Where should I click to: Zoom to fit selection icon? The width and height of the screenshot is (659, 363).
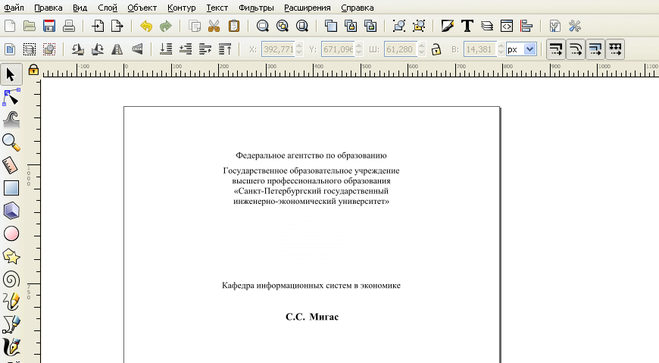click(263, 26)
